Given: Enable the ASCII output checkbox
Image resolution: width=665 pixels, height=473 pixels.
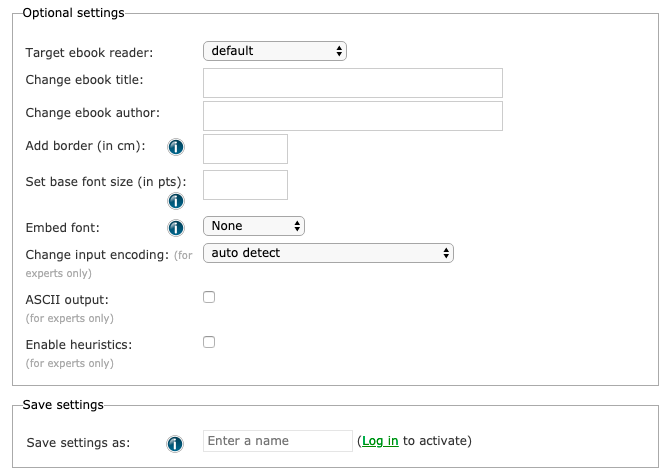Looking at the screenshot, I should pyautogui.click(x=209, y=297).
